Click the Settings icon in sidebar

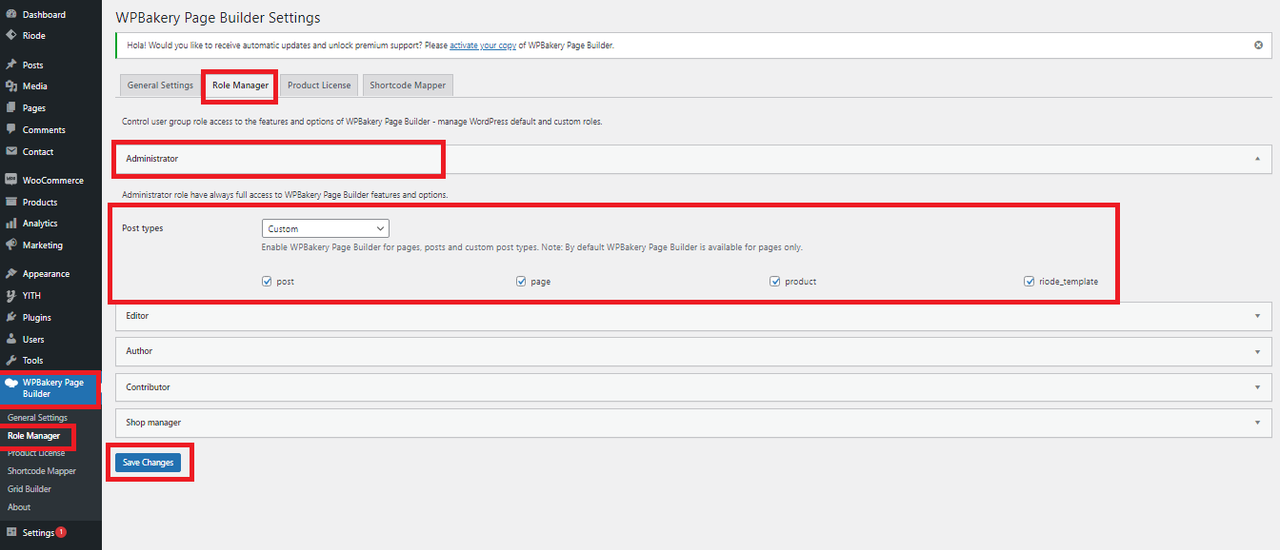(x=11, y=533)
